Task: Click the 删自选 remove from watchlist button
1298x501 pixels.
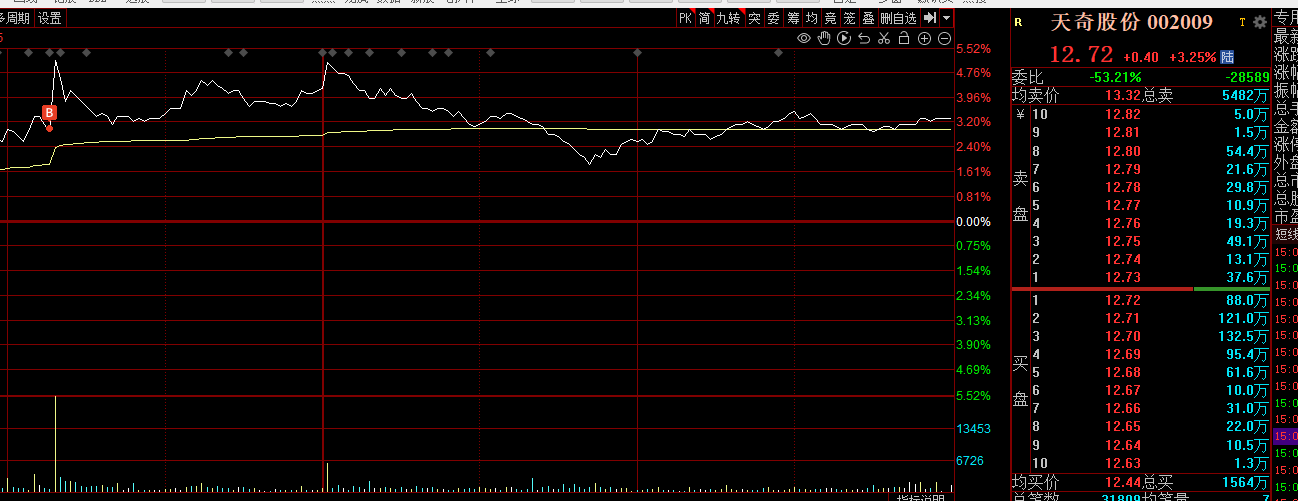Action: tap(898, 18)
